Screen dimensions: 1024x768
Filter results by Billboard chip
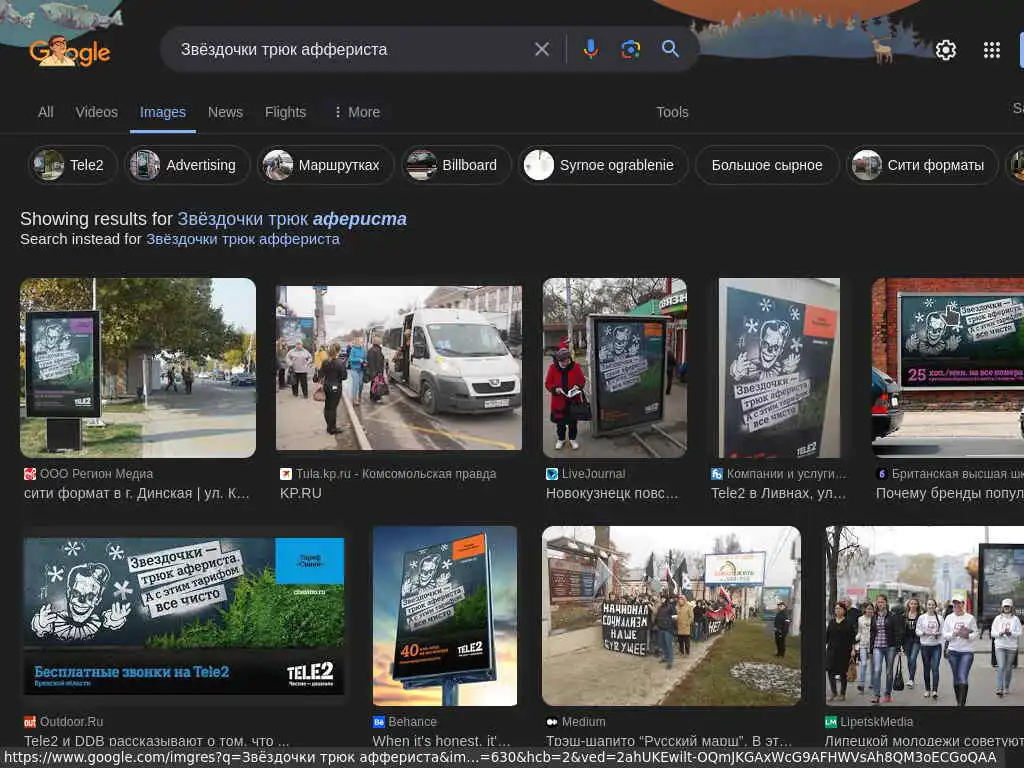tap(456, 165)
